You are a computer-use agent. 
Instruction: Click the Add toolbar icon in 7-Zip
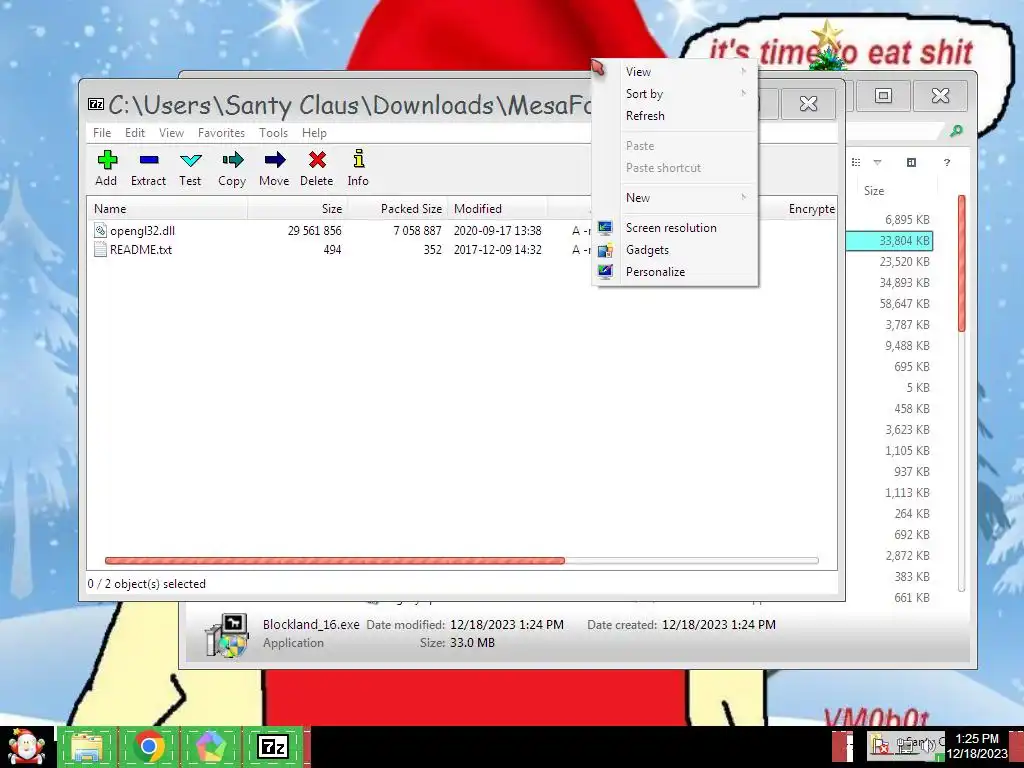coord(107,160)
